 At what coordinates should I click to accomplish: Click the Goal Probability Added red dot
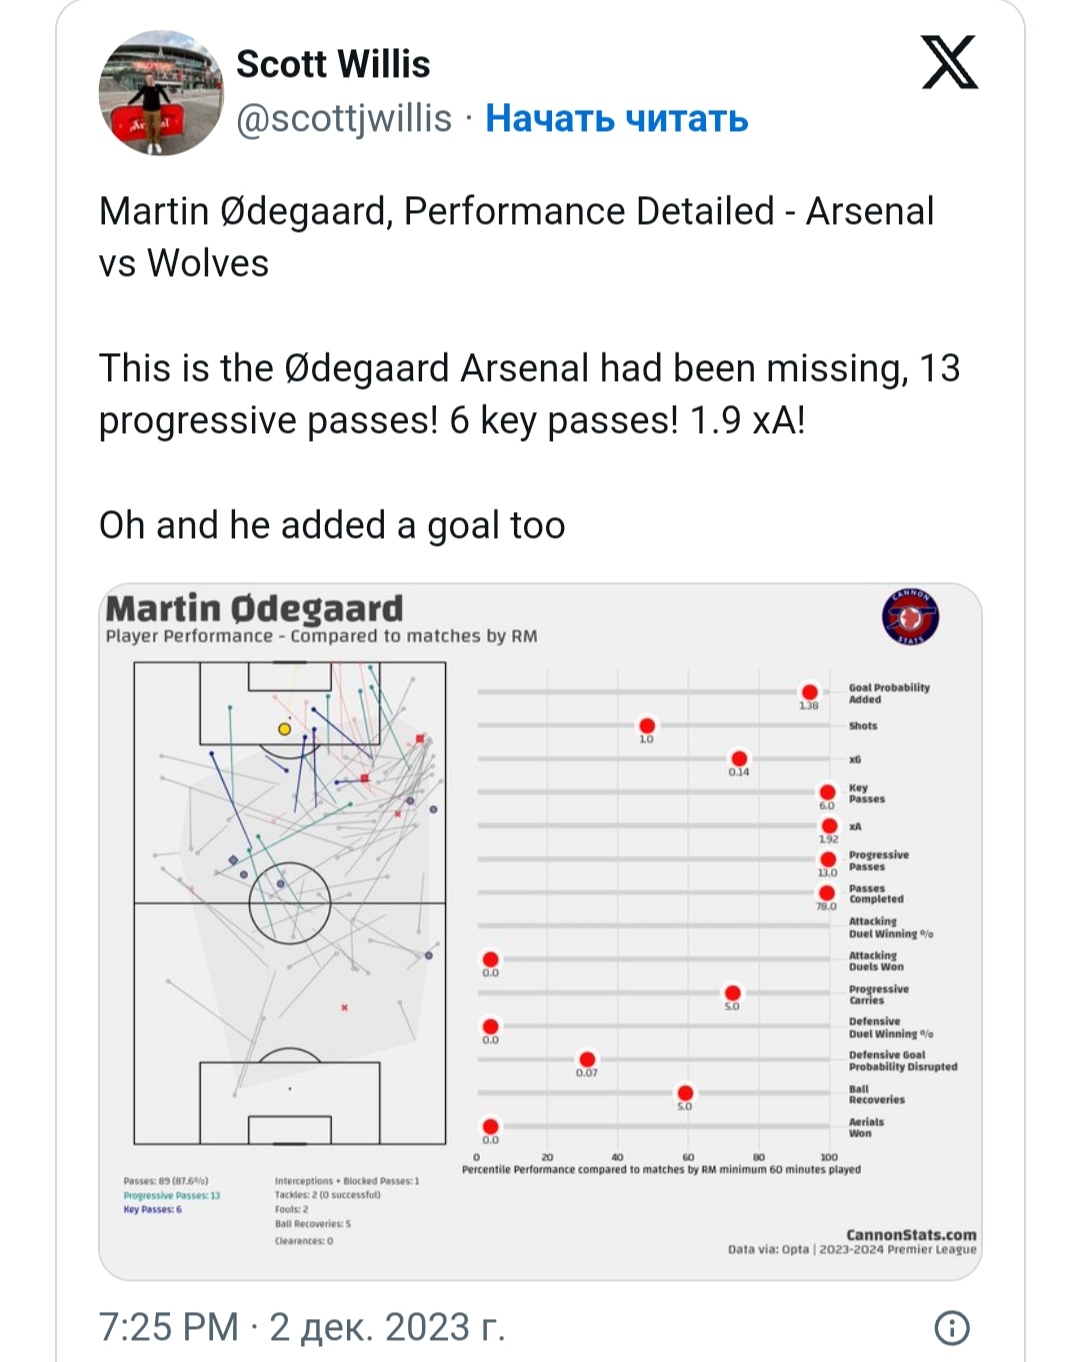pos(810,692)
